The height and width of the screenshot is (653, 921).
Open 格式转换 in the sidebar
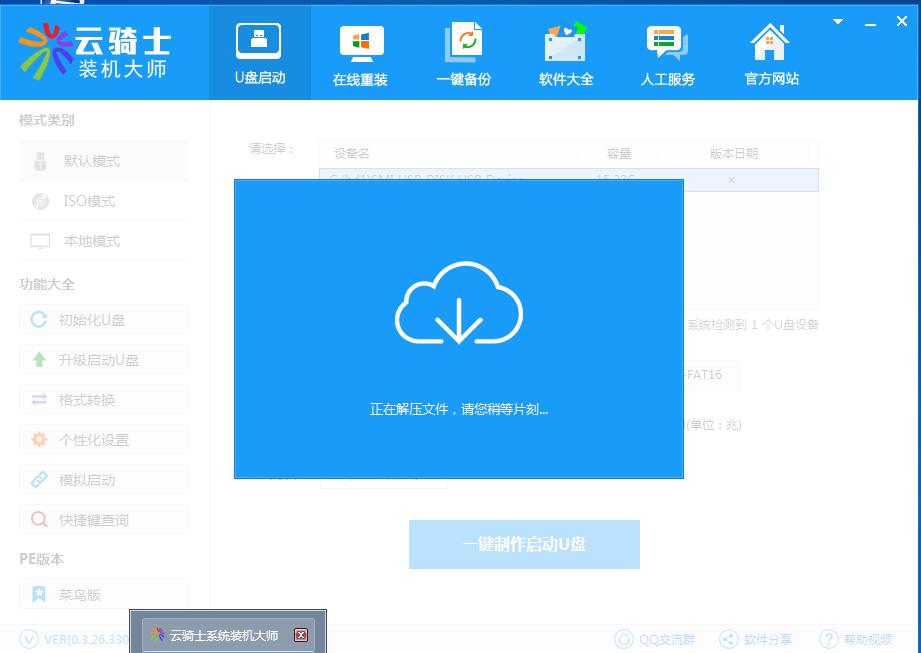103,400
